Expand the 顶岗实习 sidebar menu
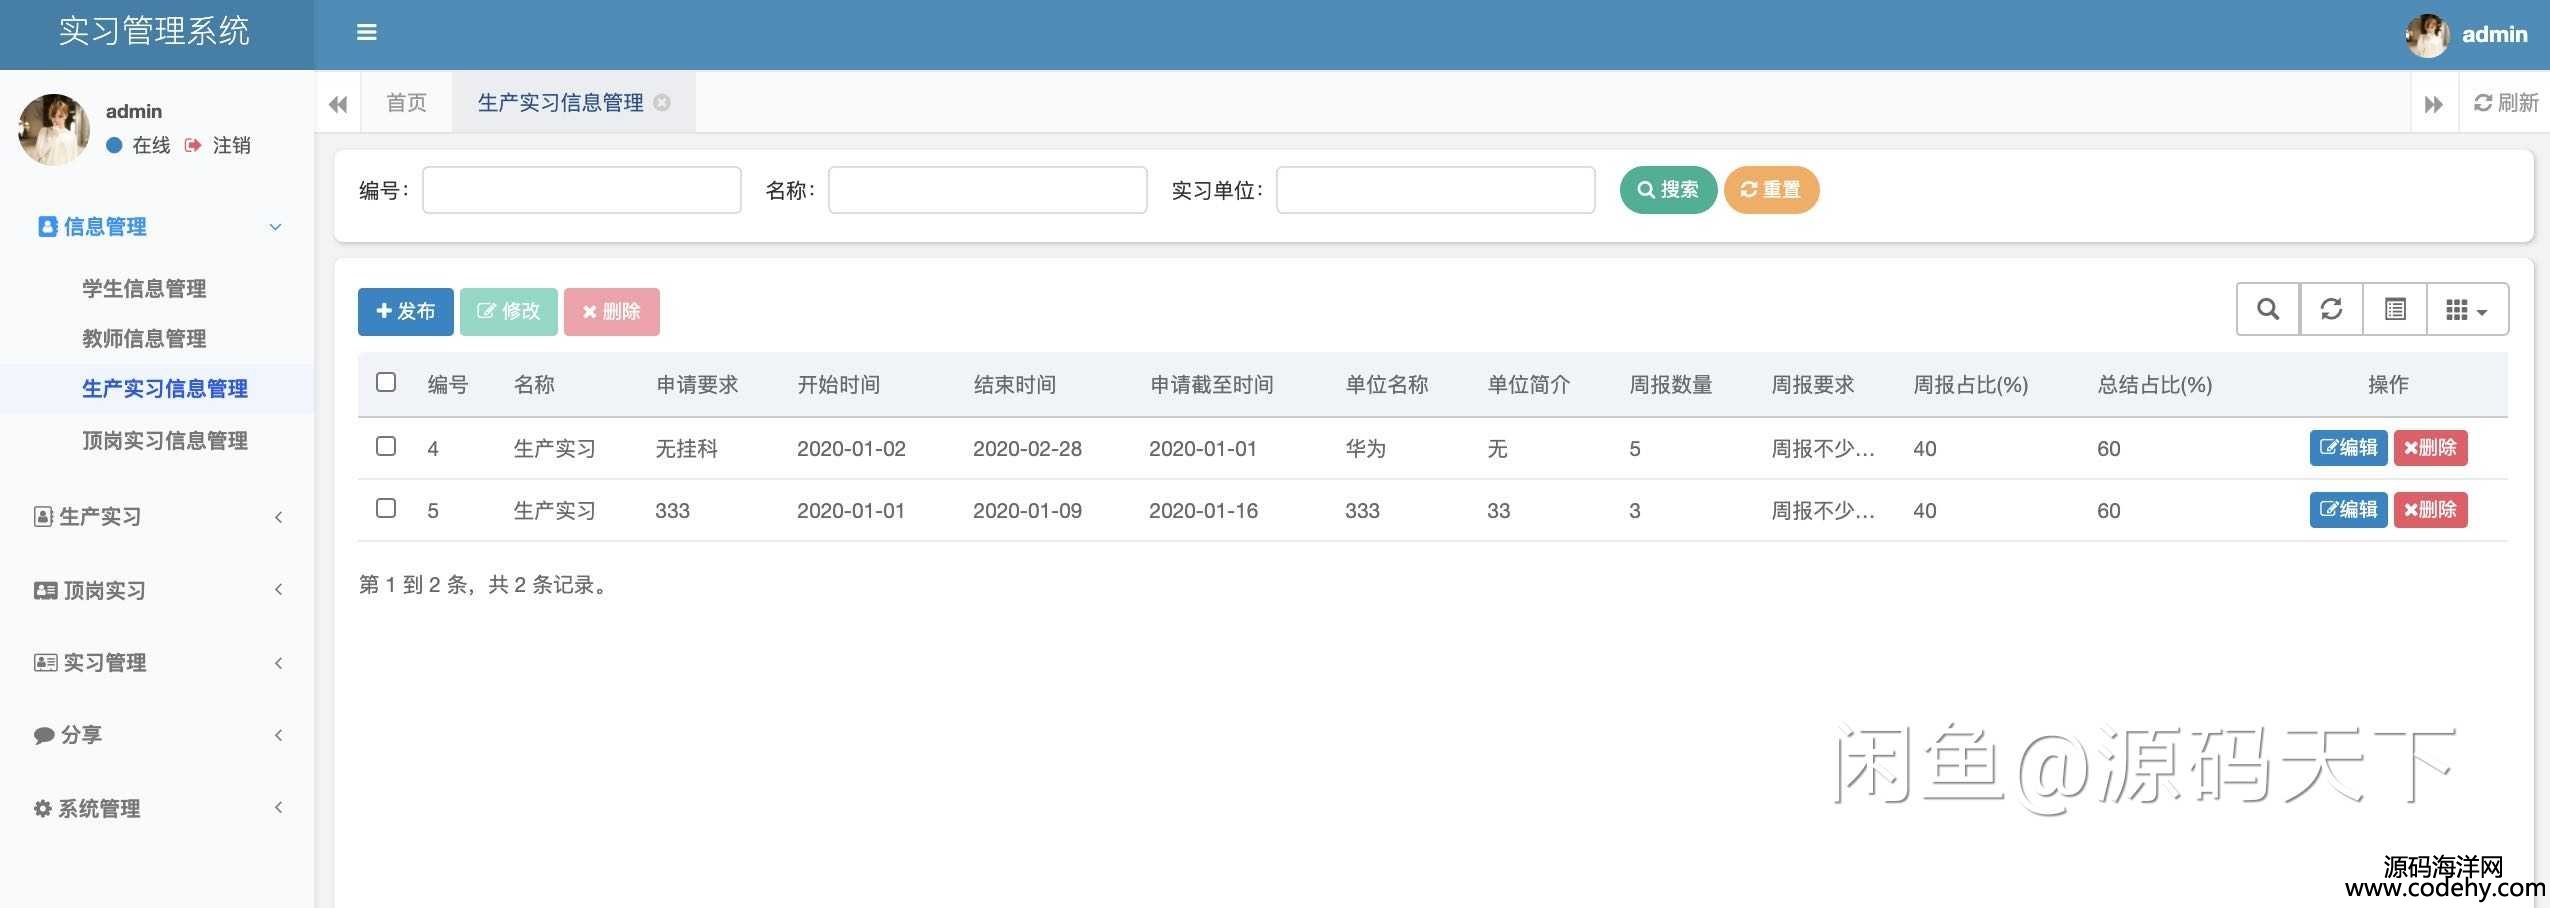2550x908 pixels. [x=157, y=590]
